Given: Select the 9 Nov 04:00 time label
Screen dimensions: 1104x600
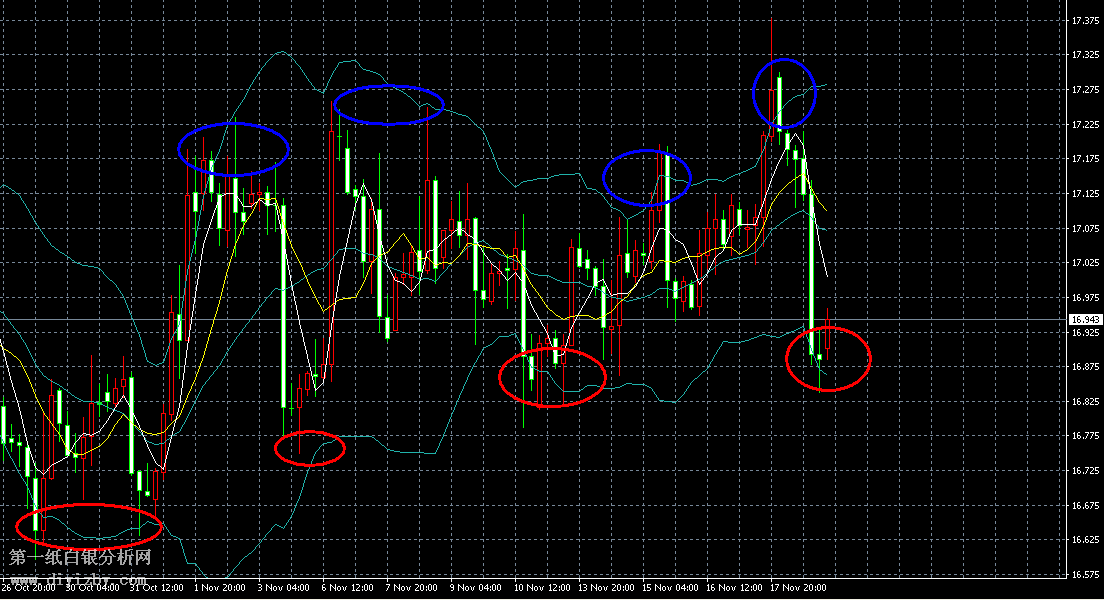Looking at the screenshot, I should (476, 587).
